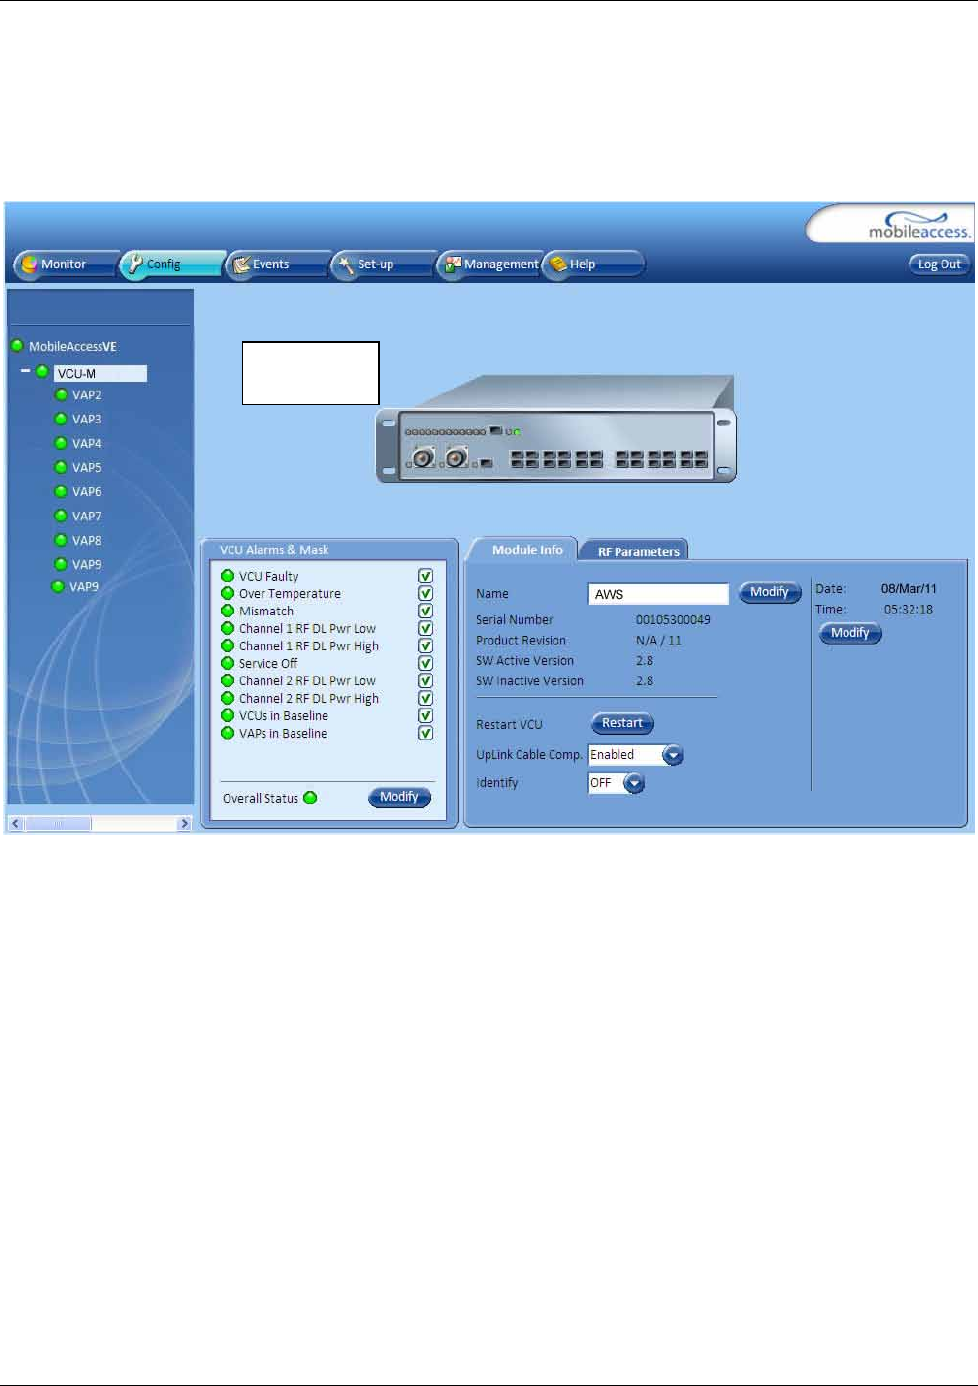Viewport: 978px width, 1386px height.
Task: Click the Config wrench icon
Action: point(135,264)
